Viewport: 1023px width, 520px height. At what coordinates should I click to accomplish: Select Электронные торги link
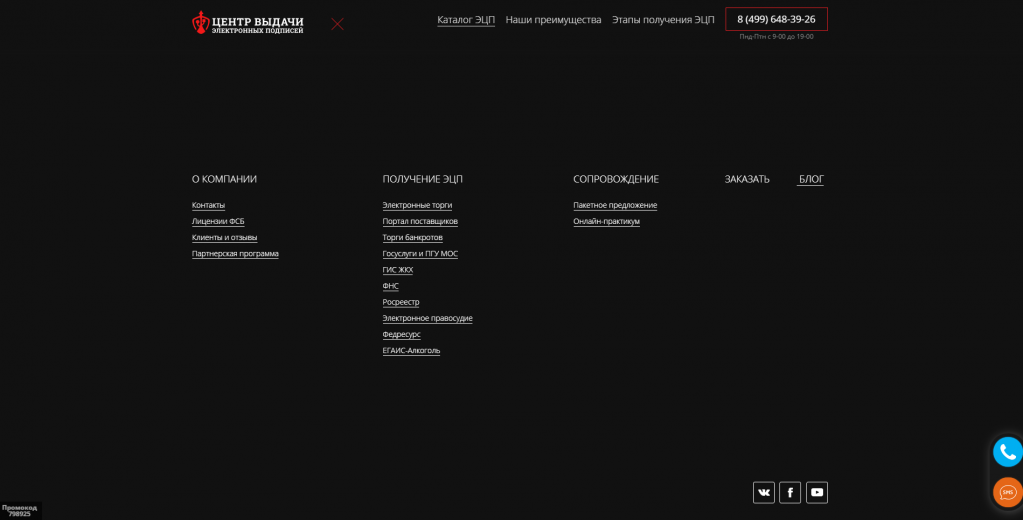point(417,205)
